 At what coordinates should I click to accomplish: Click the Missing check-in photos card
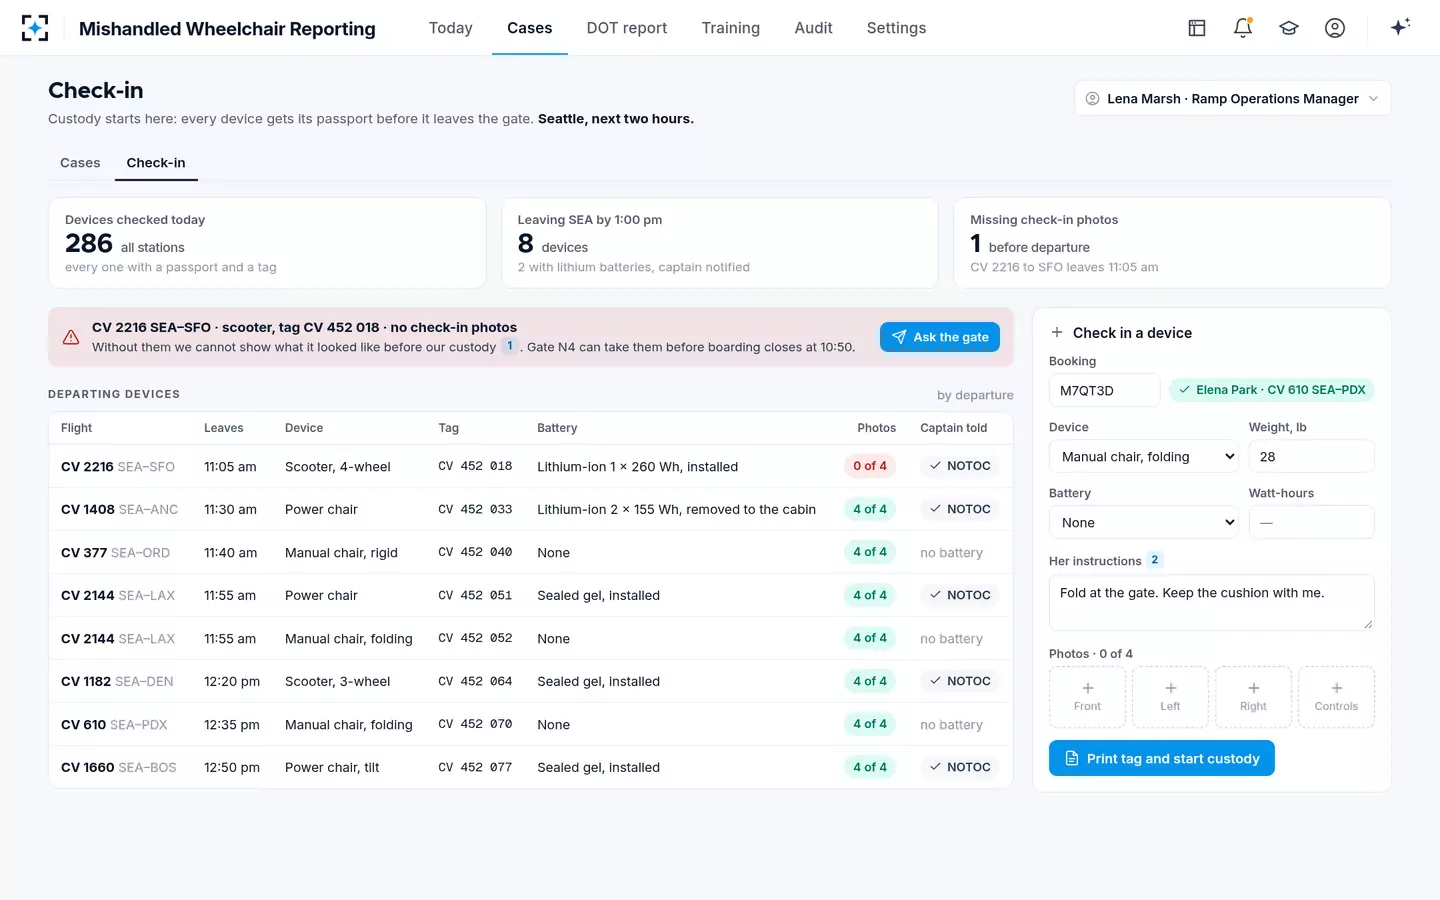[x=1172, y=243]
